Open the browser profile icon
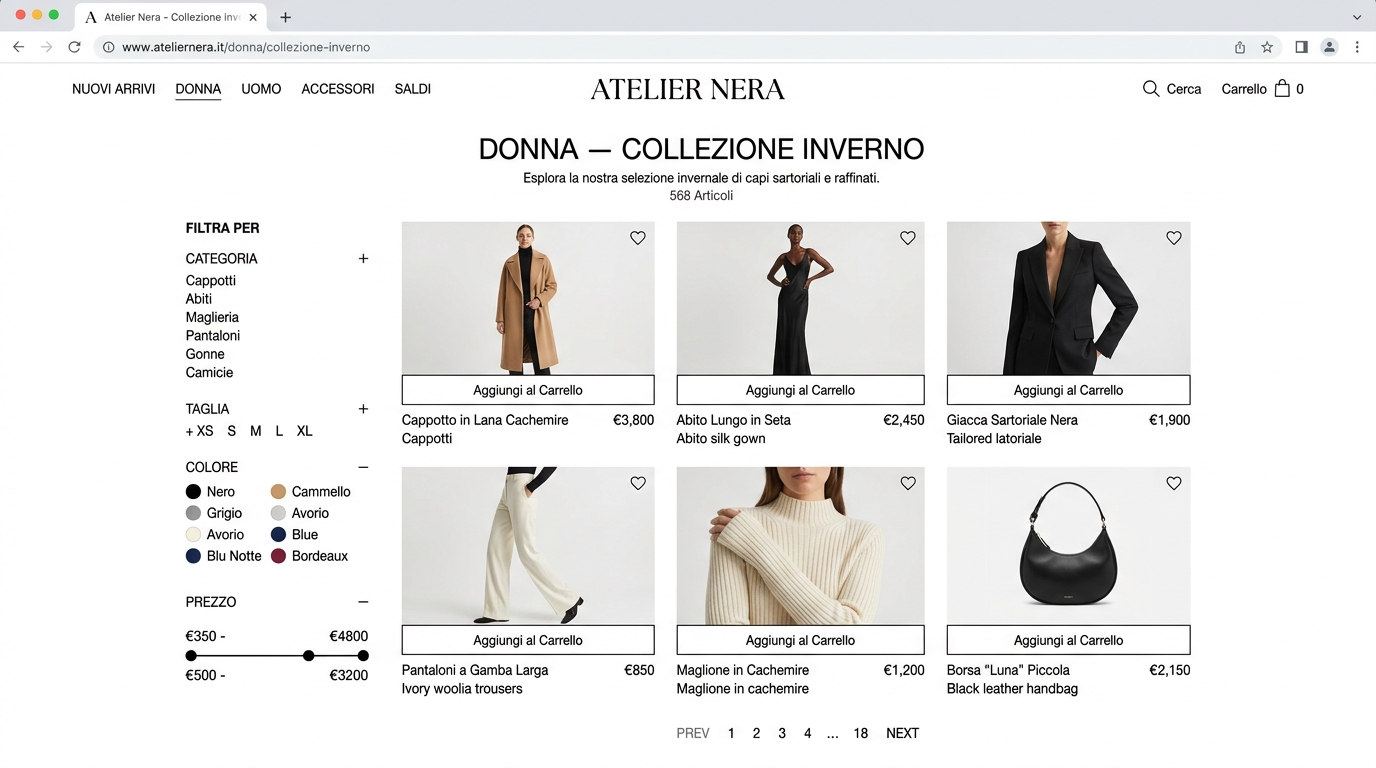The width and height of the screenshot is (1376, 768). point(1329,47)
